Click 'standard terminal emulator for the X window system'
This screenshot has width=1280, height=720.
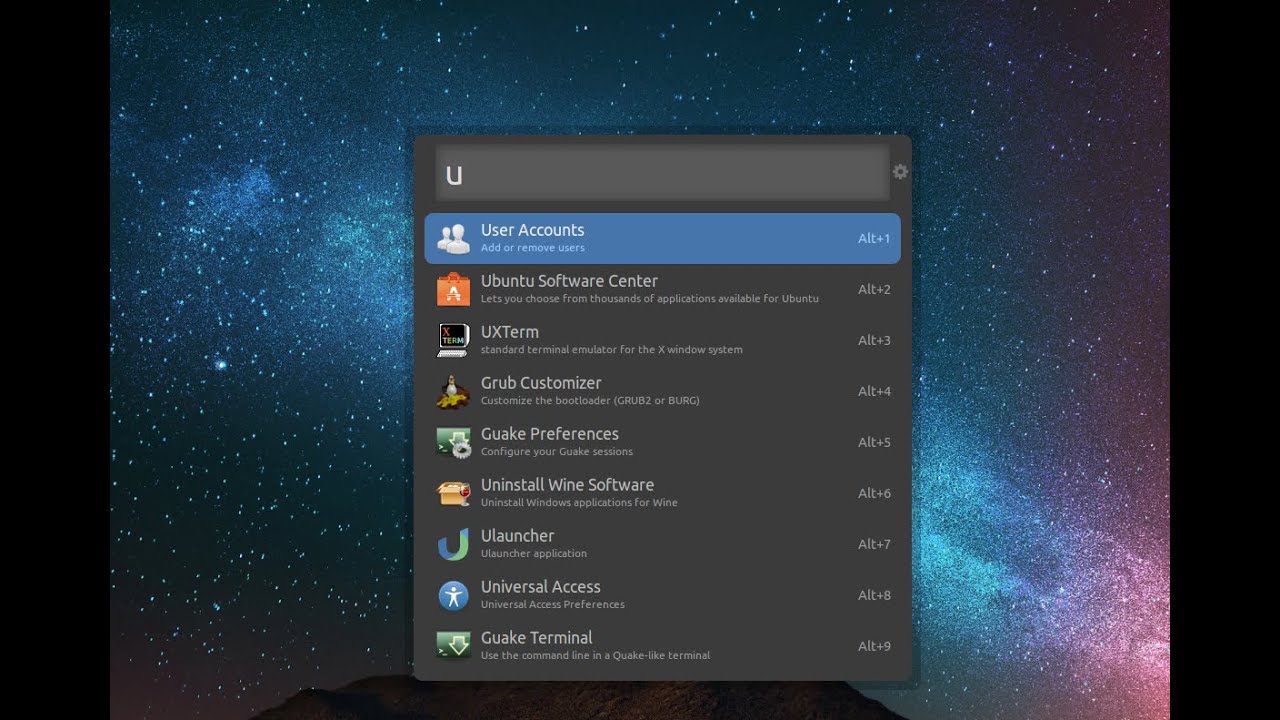point(611,350)
